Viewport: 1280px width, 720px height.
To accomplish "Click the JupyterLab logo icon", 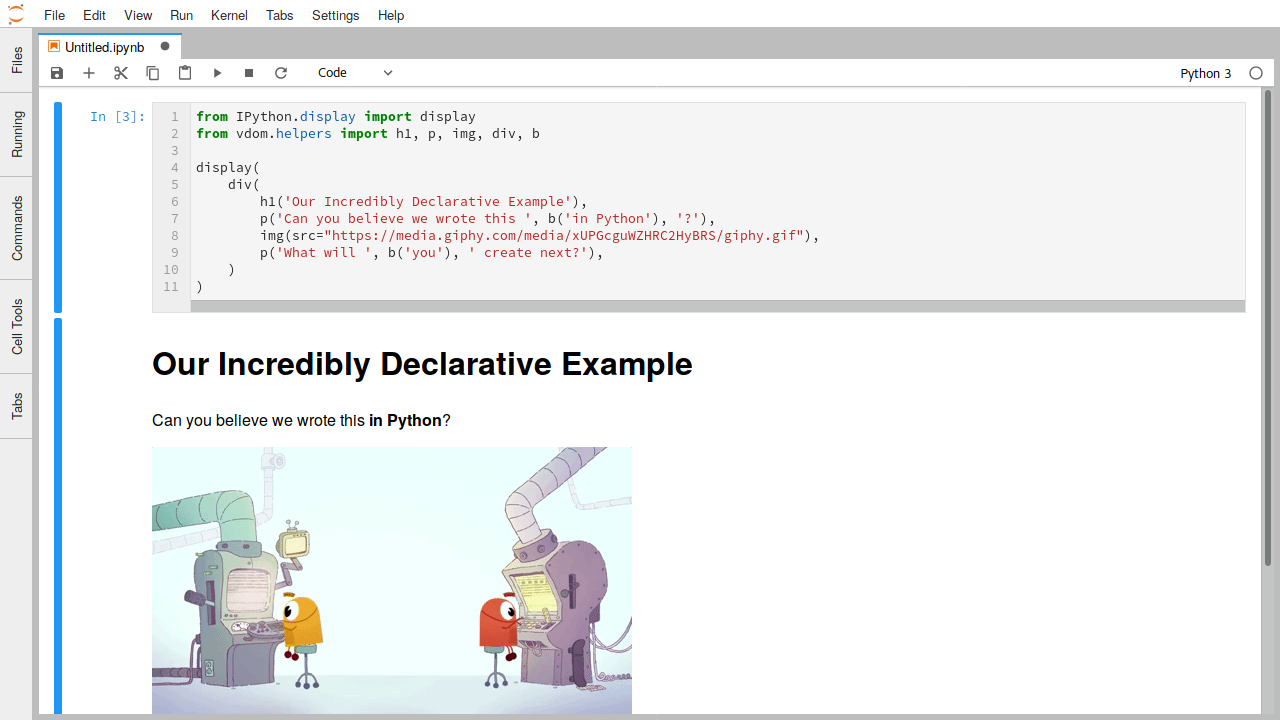I will (x=16, y=14).
